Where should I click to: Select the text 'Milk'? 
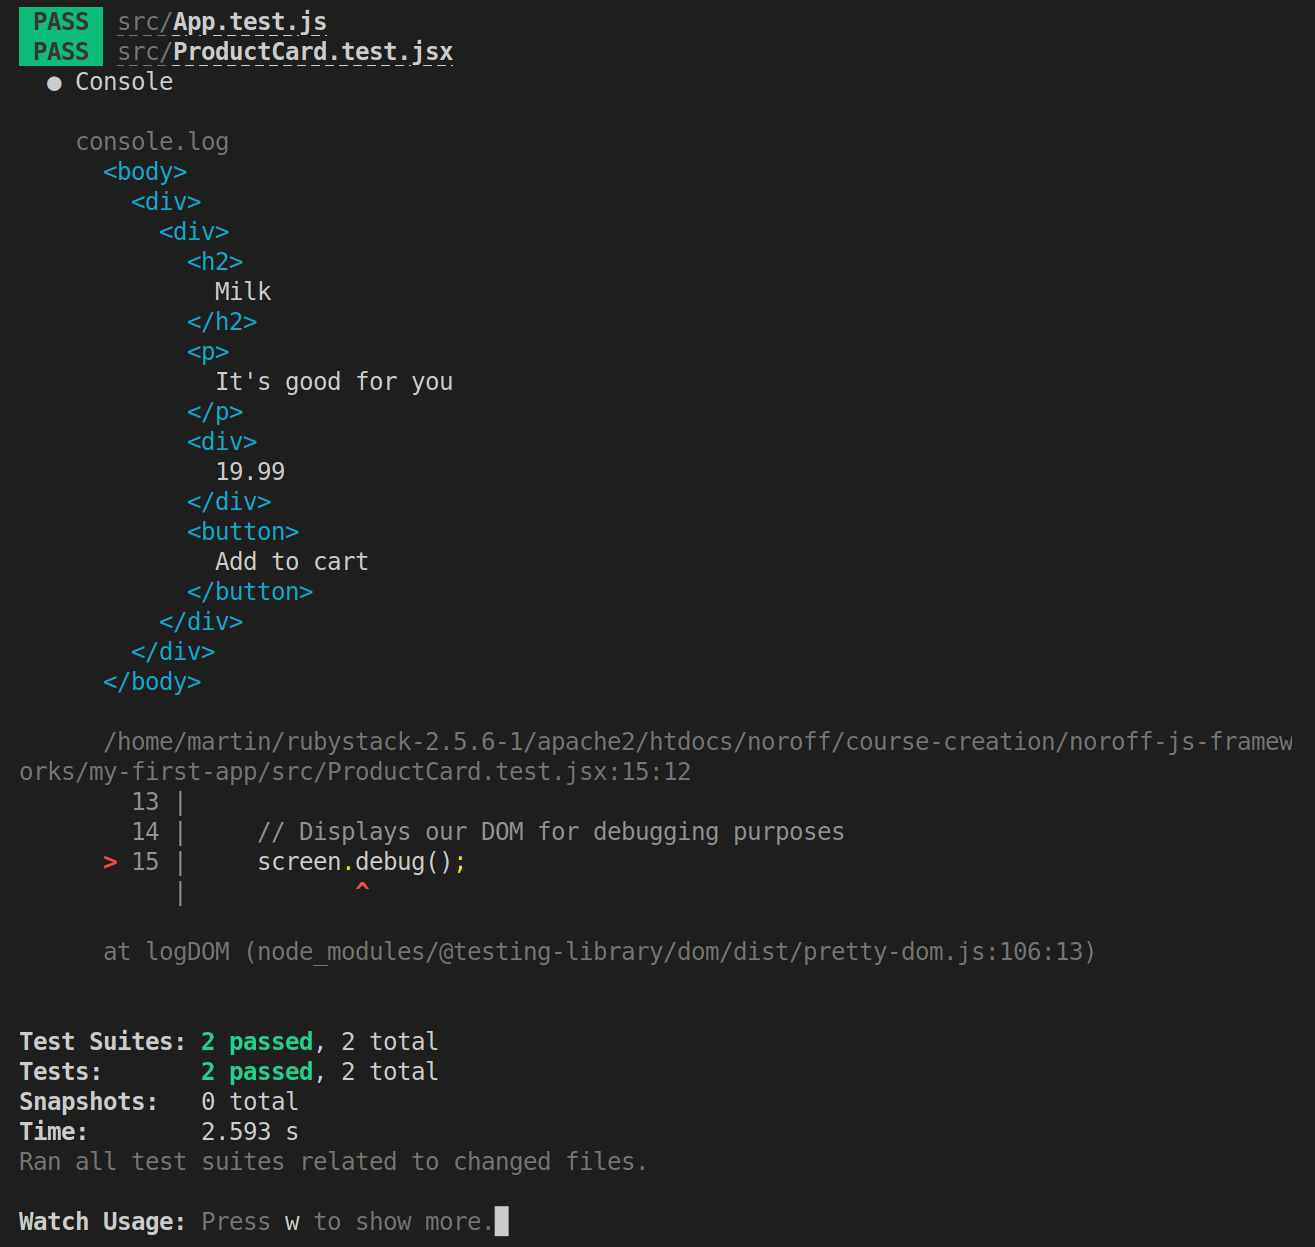pos(243,292)
